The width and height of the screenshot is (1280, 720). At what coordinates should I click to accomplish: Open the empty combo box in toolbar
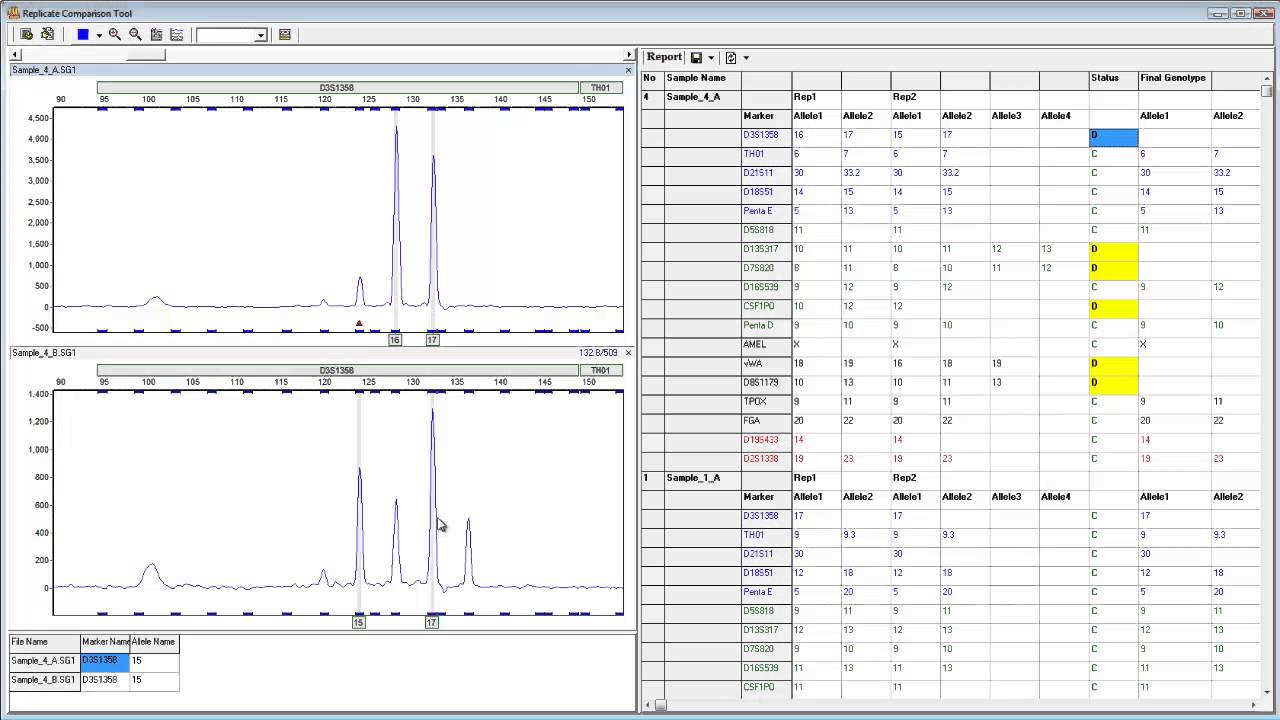click(x=261, y=35)
